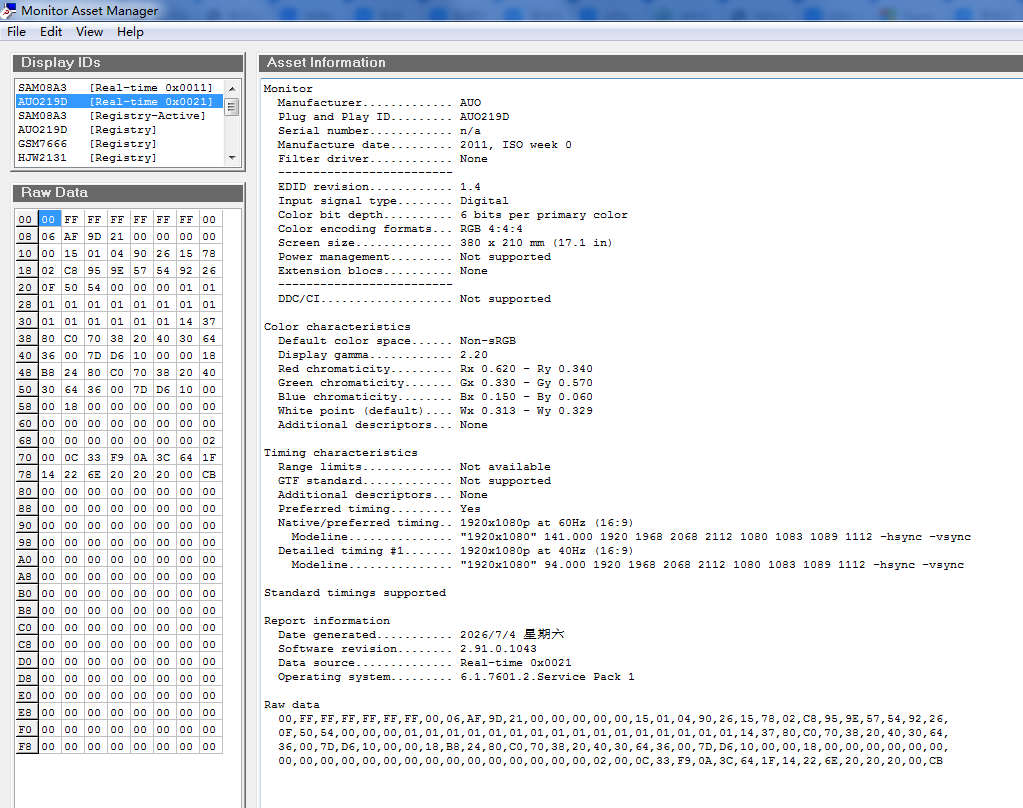Select SAM08A3 Registry-Active display entry

(x=119, y=116)
